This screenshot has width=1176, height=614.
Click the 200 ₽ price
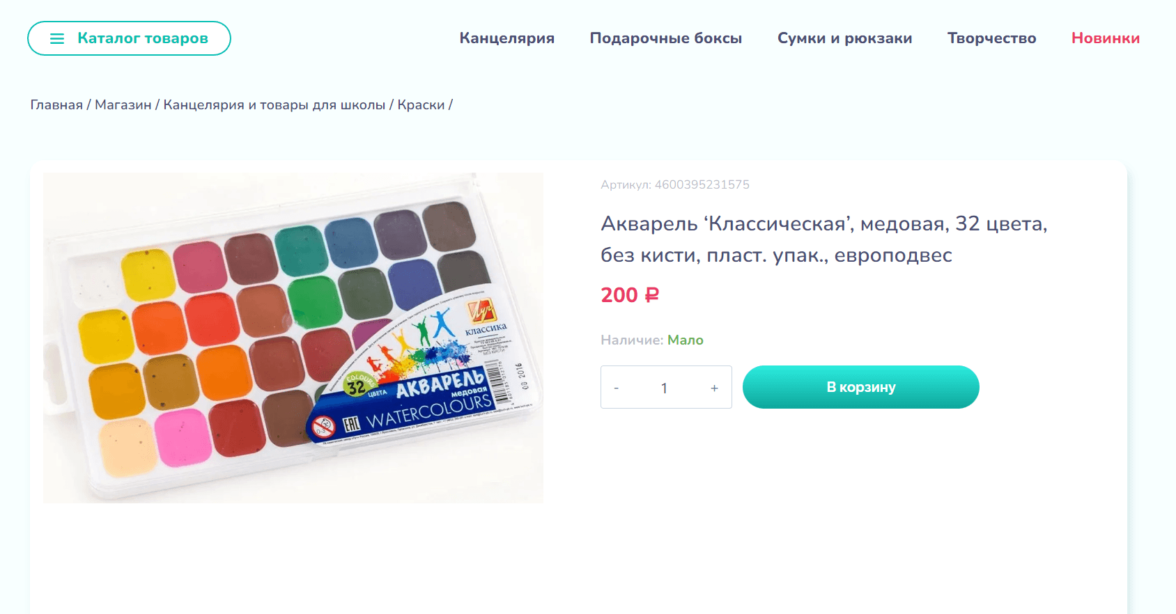[629, 295]
